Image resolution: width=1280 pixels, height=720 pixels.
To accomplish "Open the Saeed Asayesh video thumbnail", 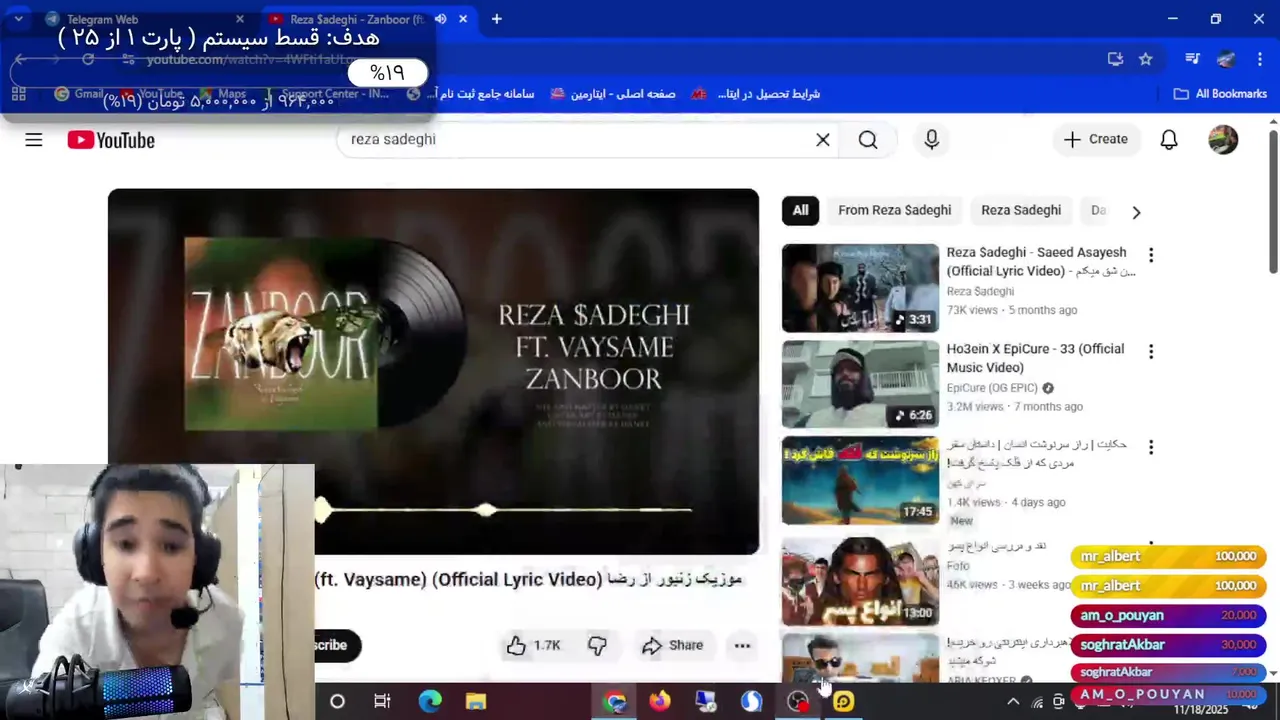I will (x=860, y=288).
